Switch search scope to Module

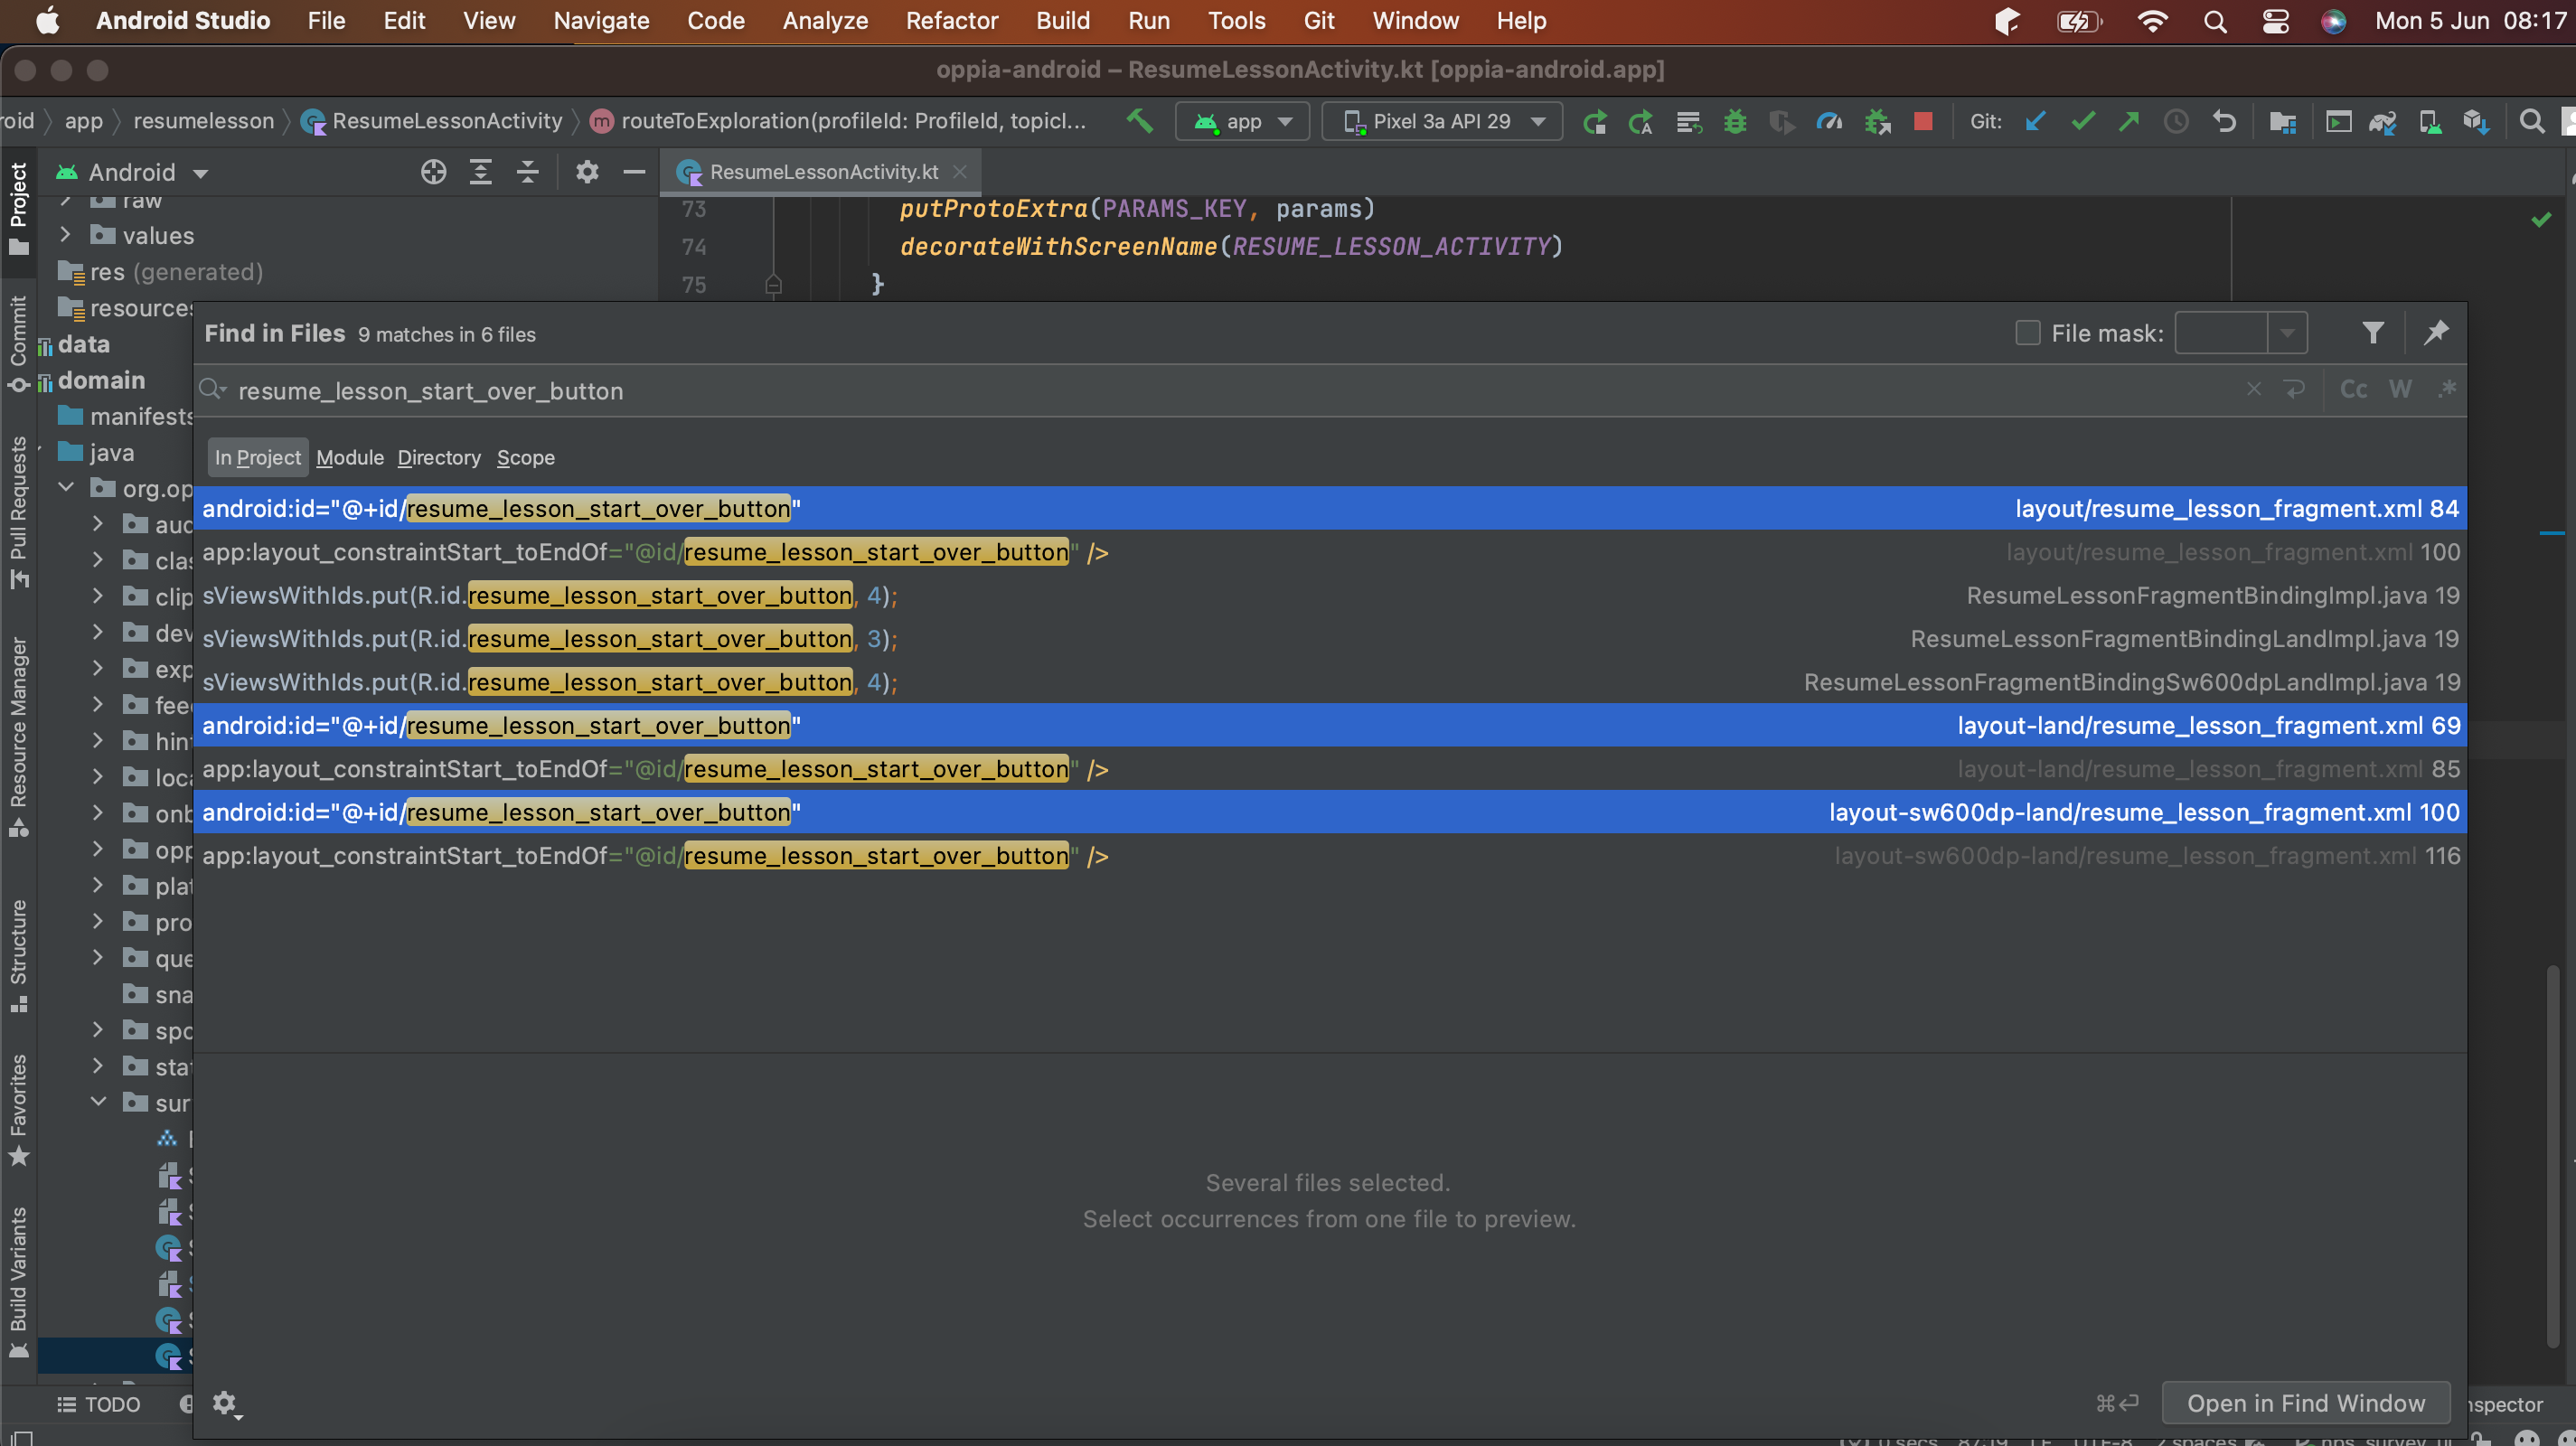(x=349, y=457)
